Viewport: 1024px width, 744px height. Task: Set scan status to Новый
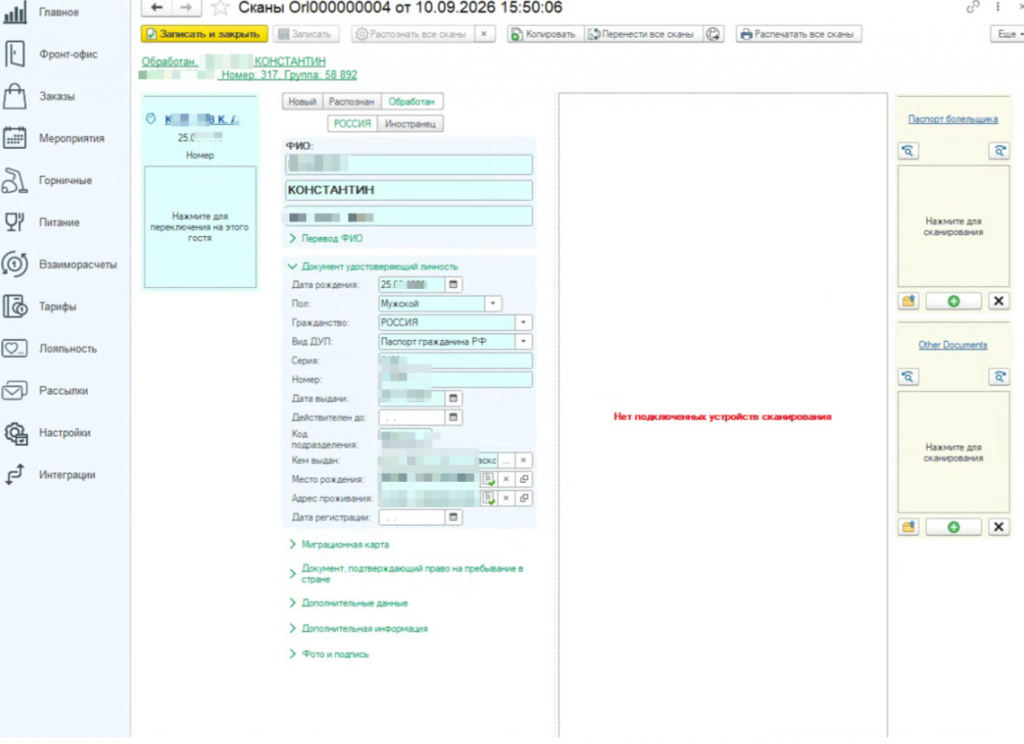pyautogui.click(x=302, y=102)
